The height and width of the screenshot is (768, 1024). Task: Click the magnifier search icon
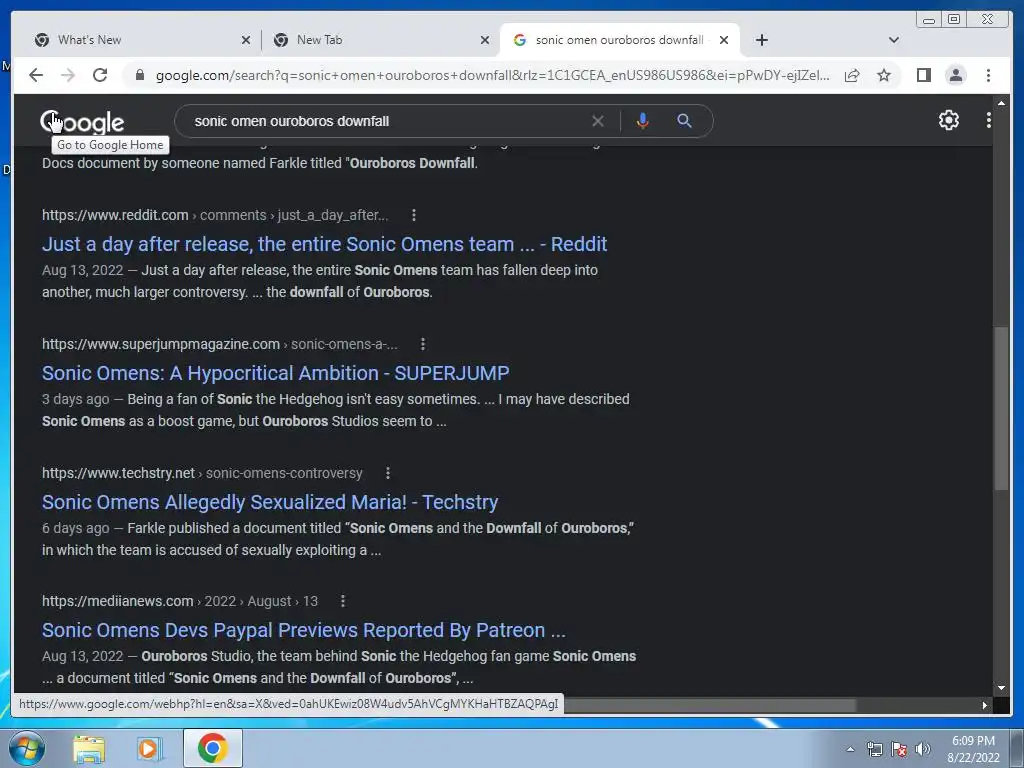[684, 121]
